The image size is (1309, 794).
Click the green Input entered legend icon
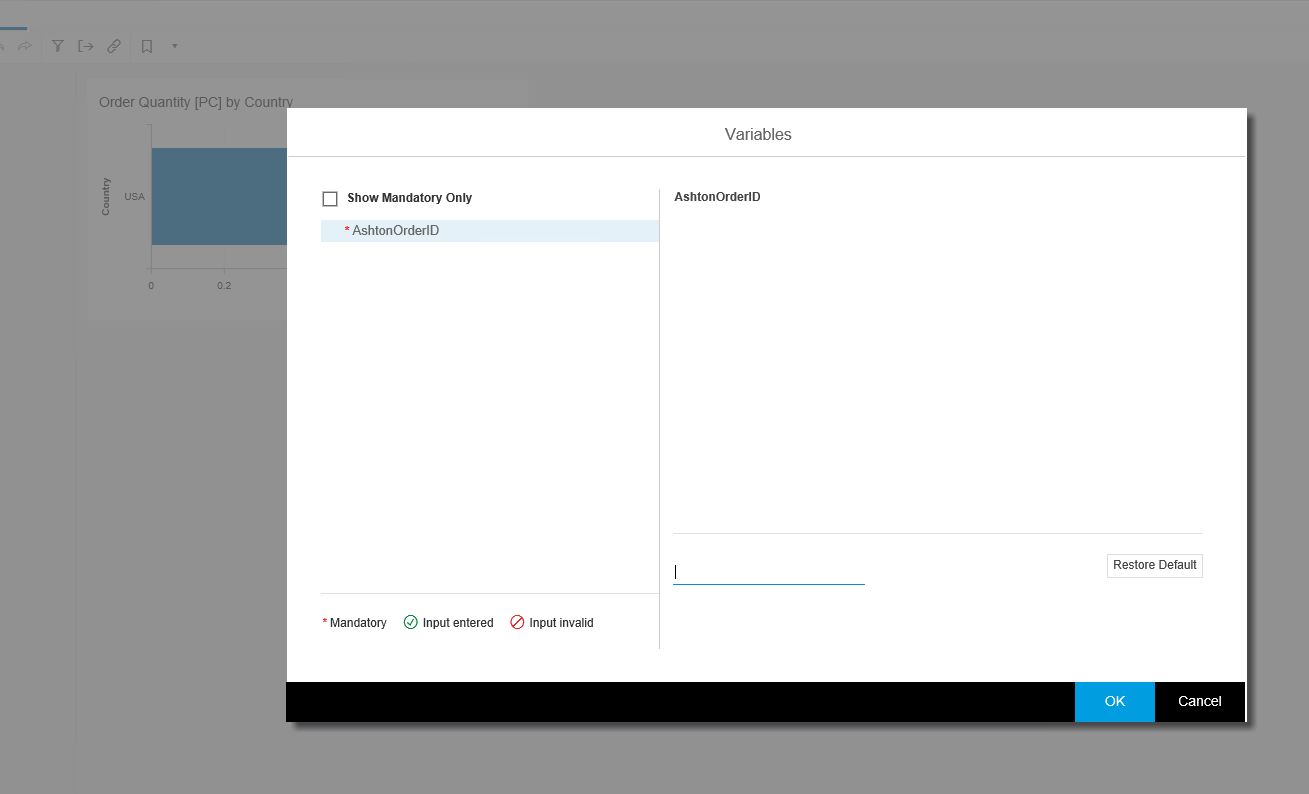point(410,622)
